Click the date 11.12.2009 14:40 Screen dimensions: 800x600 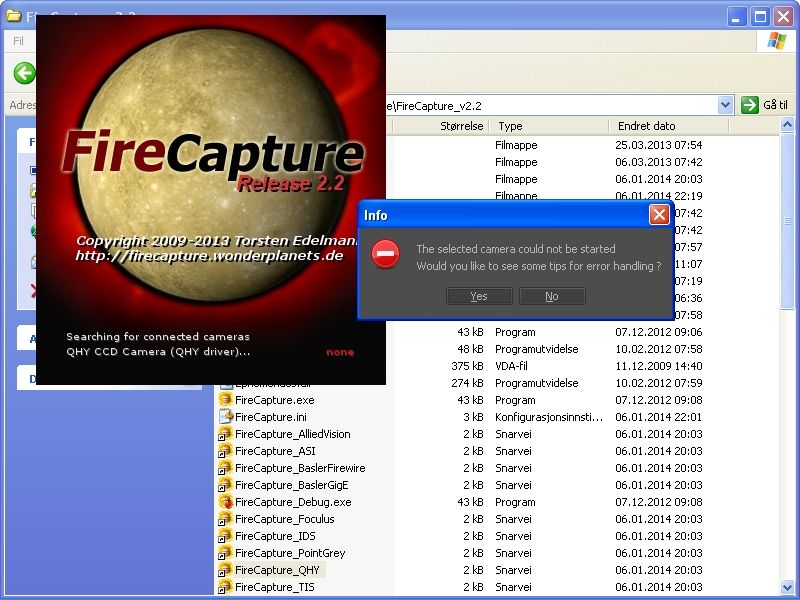[x=659, y=366]
